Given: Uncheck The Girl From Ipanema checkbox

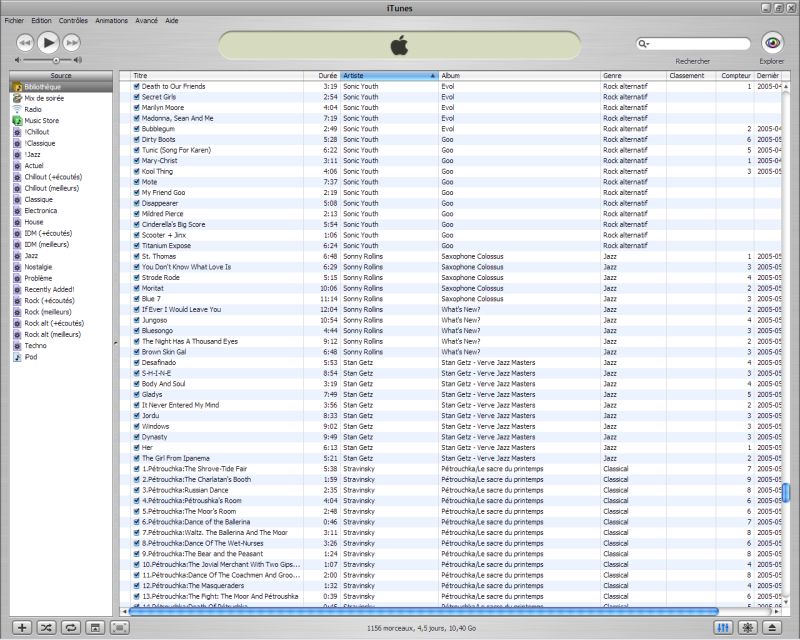Looking at the screenshot, I should [x=136, y=458].
